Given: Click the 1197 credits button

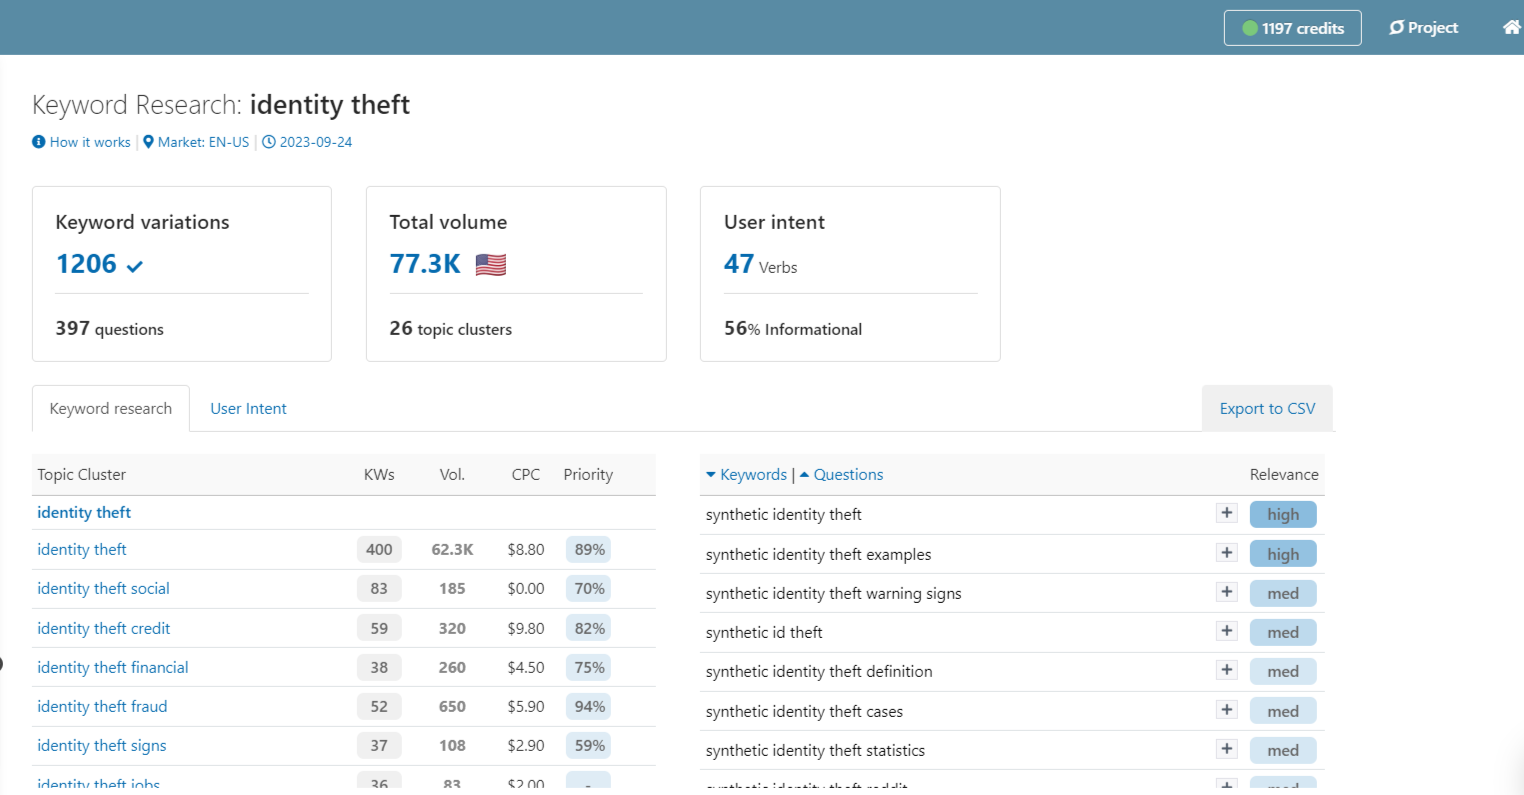Looking at the screenshot, I should click(1292, 27).
